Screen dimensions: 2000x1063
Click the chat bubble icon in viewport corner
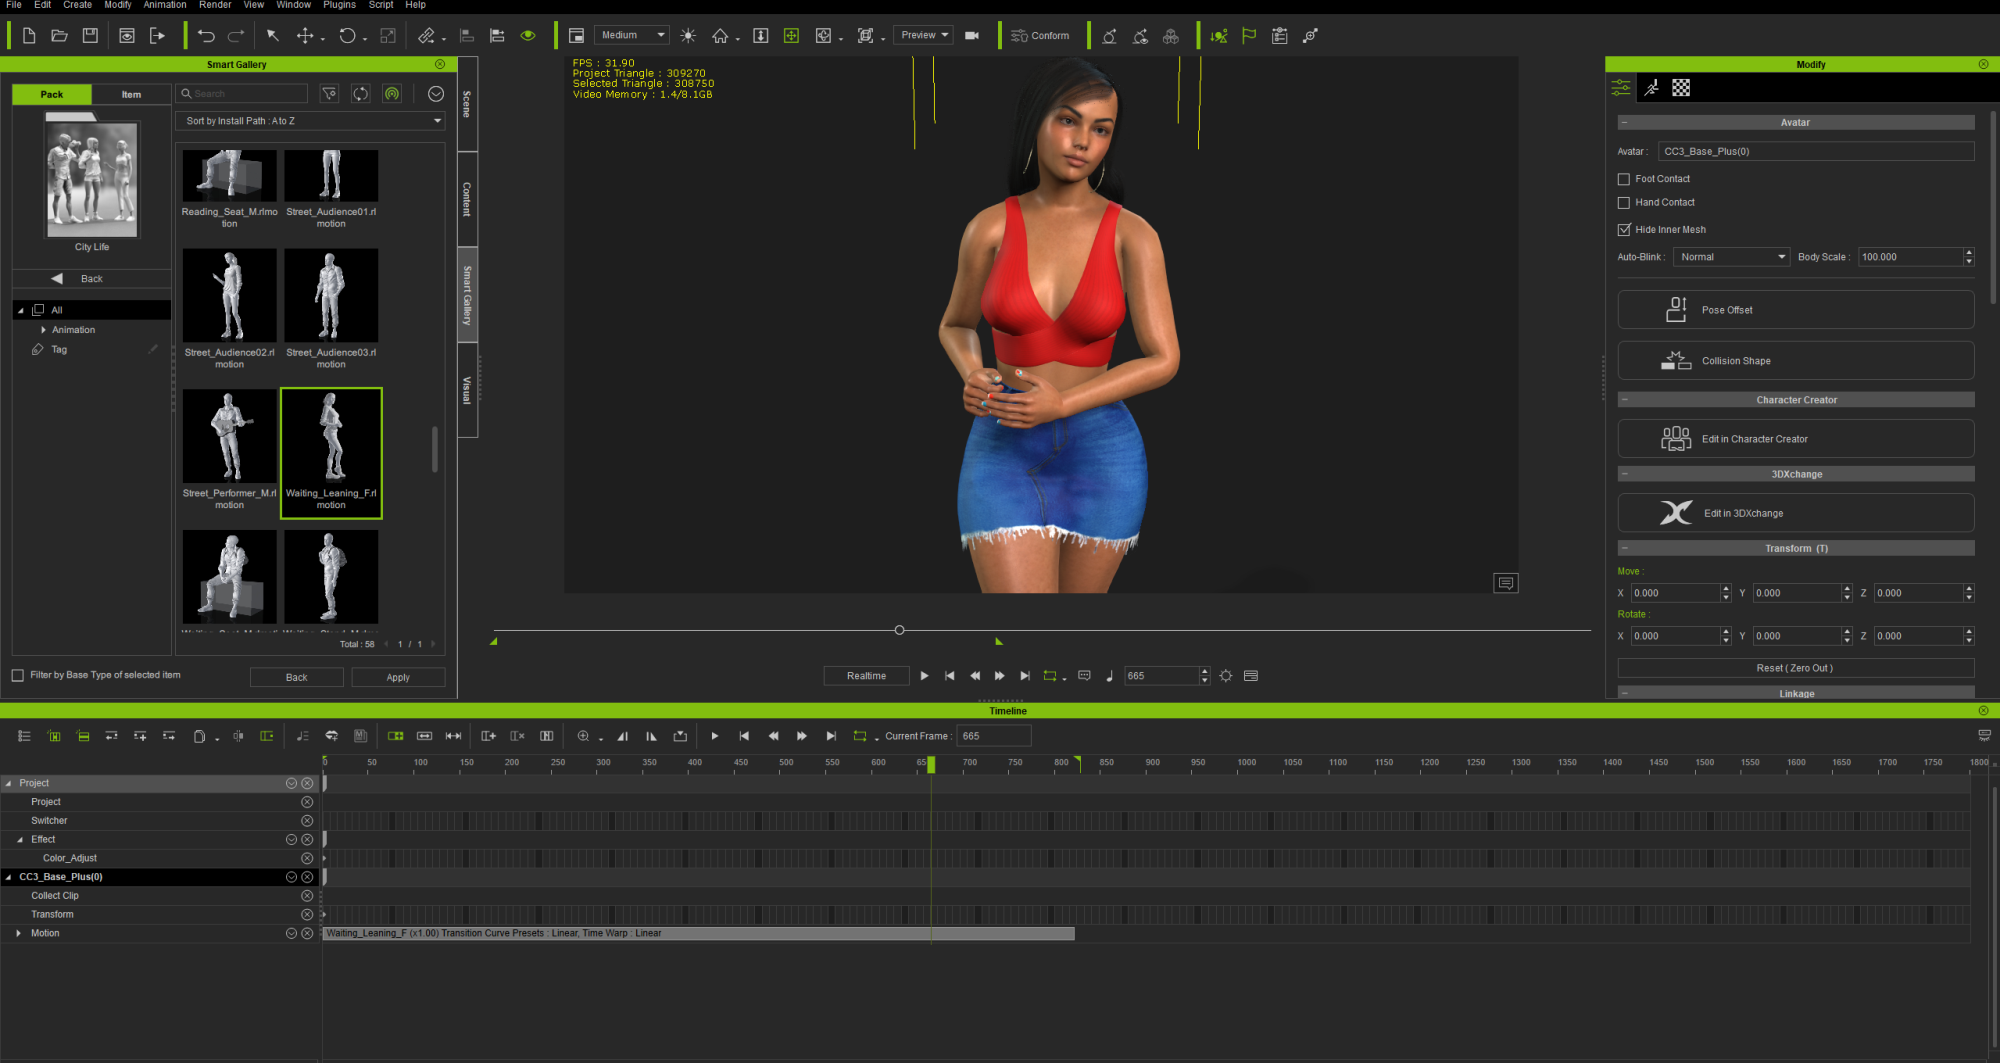coord(1506,583)
